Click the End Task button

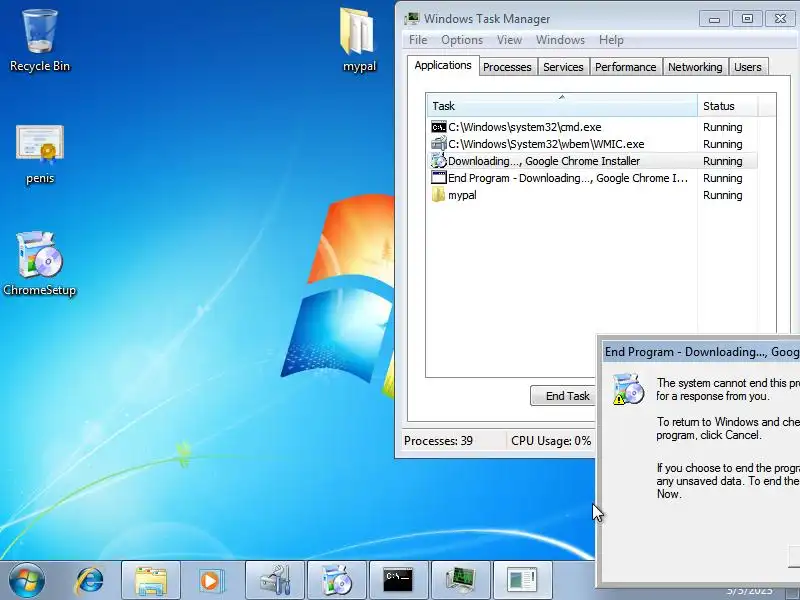pyautogui.click(x=563, y=396)
